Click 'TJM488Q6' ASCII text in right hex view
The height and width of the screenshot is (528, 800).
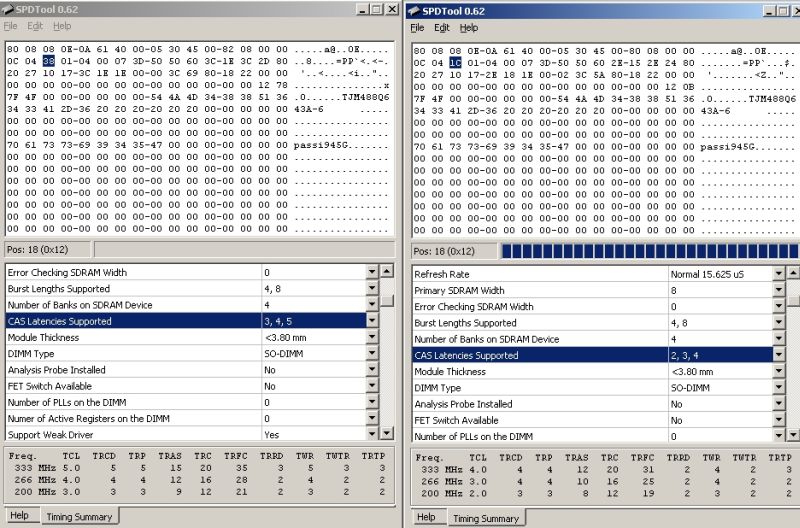pos(772,98)
